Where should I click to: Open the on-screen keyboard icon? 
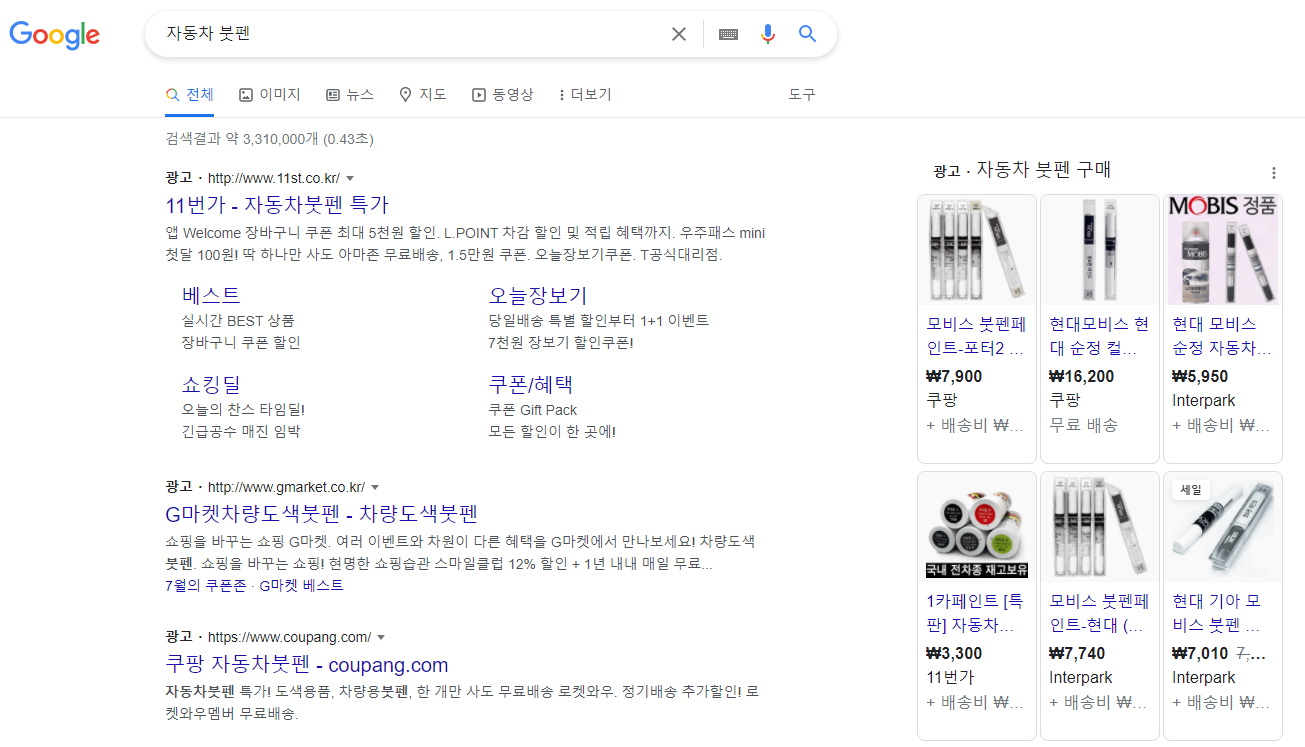(x=728, y=34)
